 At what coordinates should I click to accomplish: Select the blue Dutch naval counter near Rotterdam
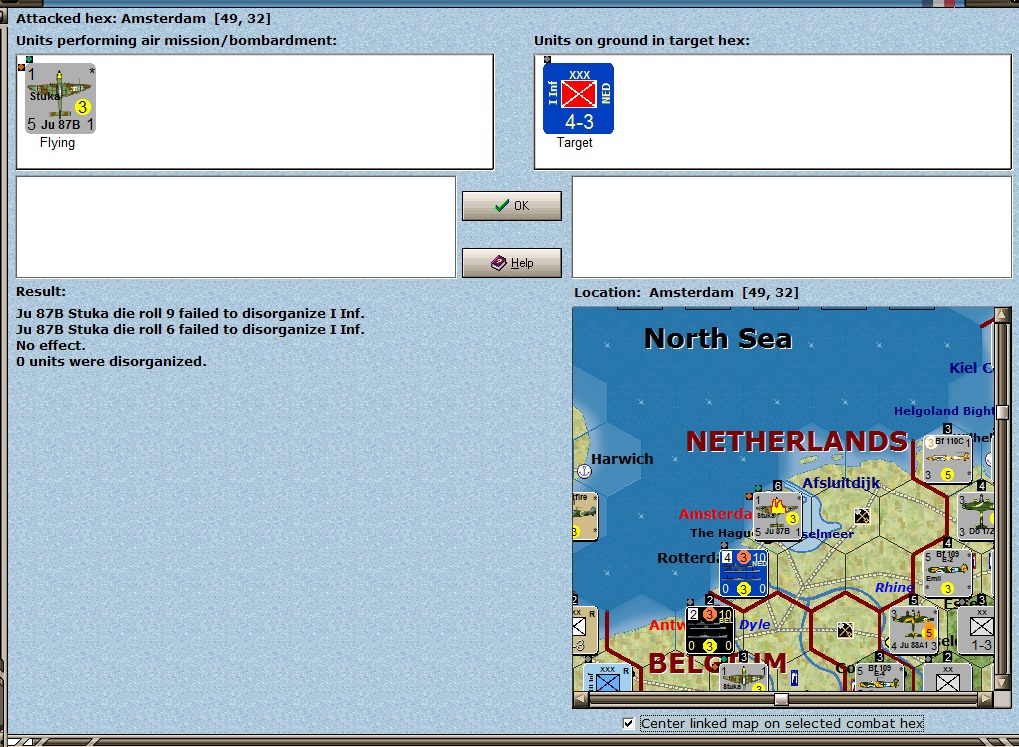click(743, 573)
